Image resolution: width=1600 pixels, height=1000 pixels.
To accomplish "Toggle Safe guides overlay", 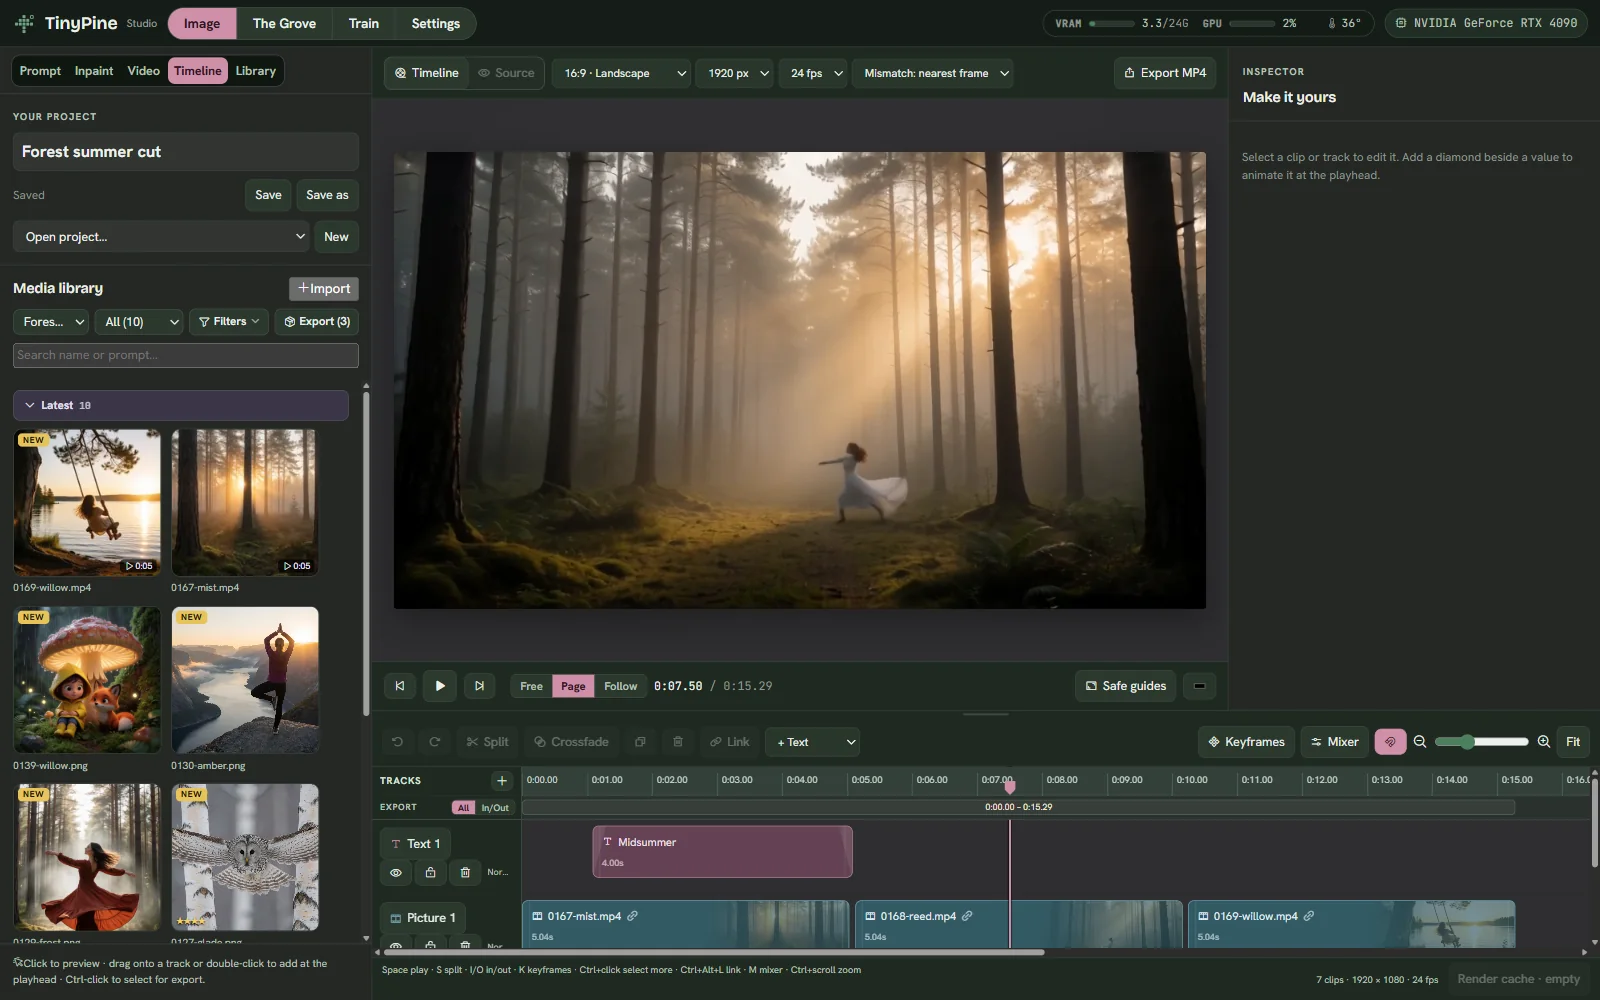I will tap(1125, 686).
